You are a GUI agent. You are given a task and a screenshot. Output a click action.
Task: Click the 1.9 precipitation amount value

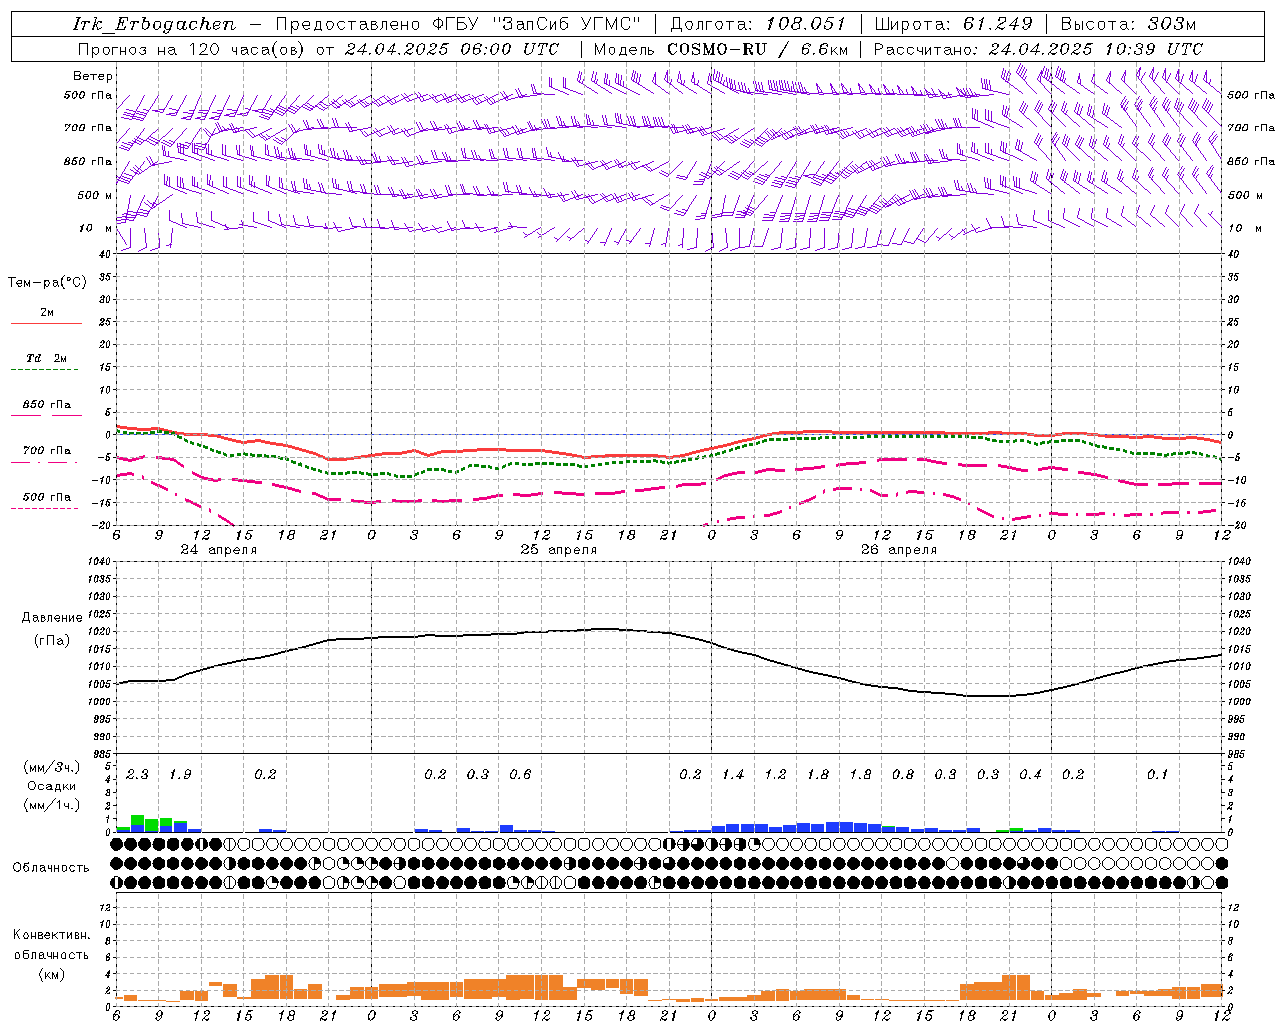click(x=180, y=775)
